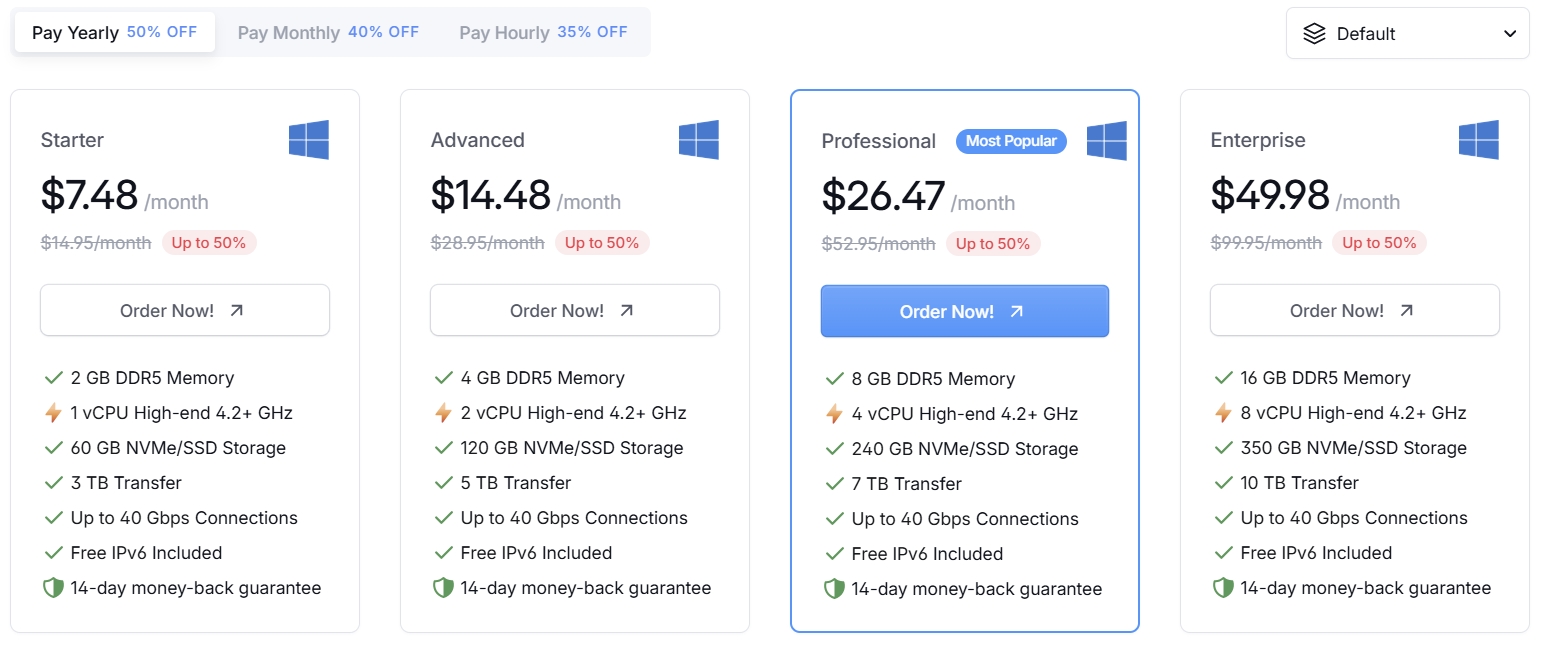1548x646 pixels.
Task: Click the Windows logo on Advanced plan
Action: pyautogui.click(x=699, y=140)
